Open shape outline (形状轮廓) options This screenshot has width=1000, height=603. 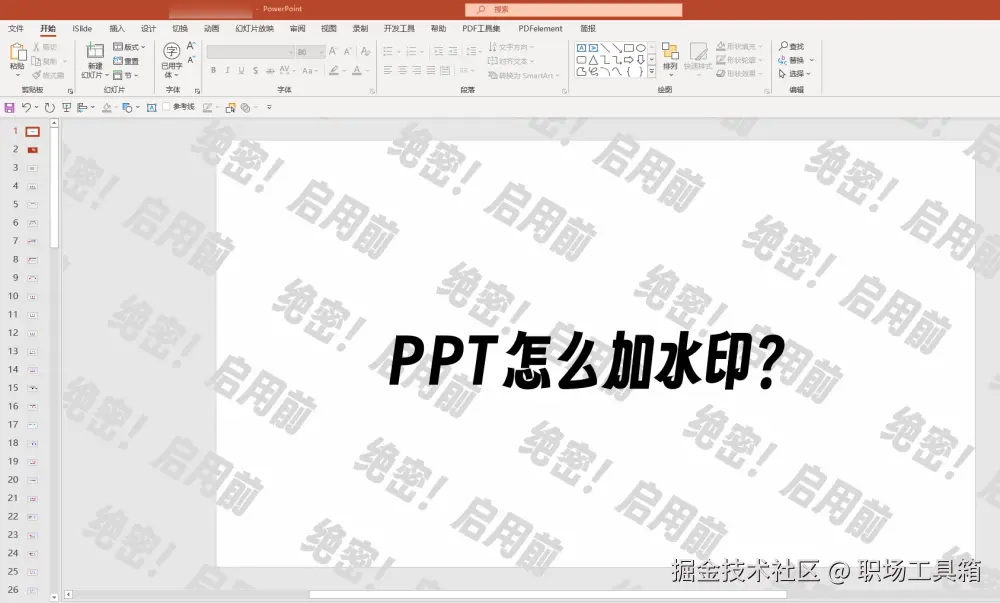tap(739, 60)
